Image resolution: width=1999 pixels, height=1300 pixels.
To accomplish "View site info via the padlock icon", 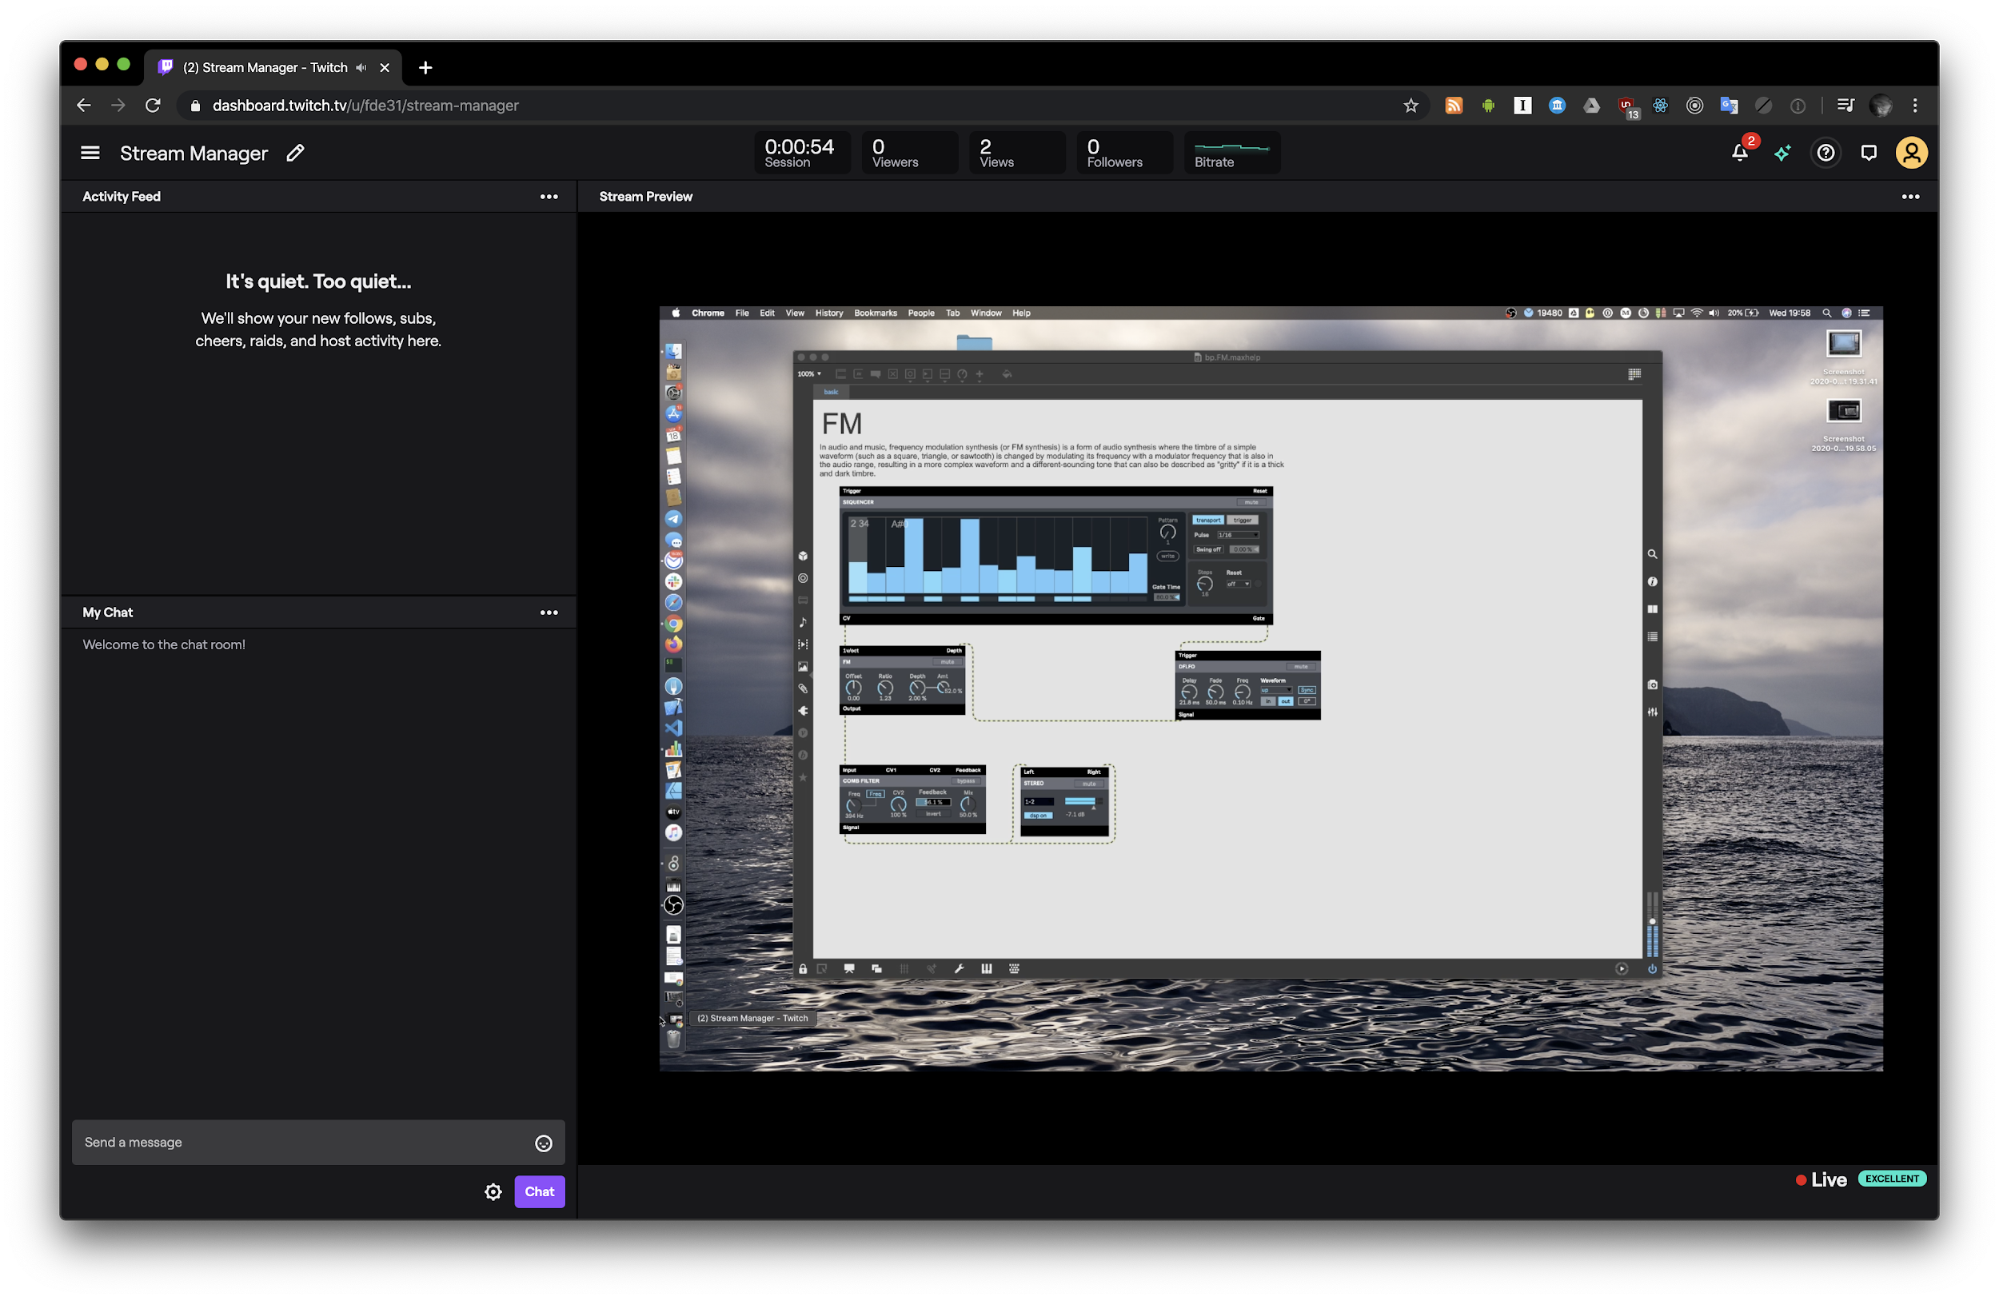I will tap(195, 105).
